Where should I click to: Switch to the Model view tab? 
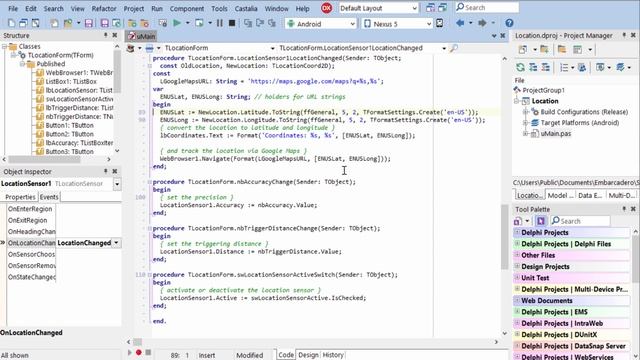[560, 195]
